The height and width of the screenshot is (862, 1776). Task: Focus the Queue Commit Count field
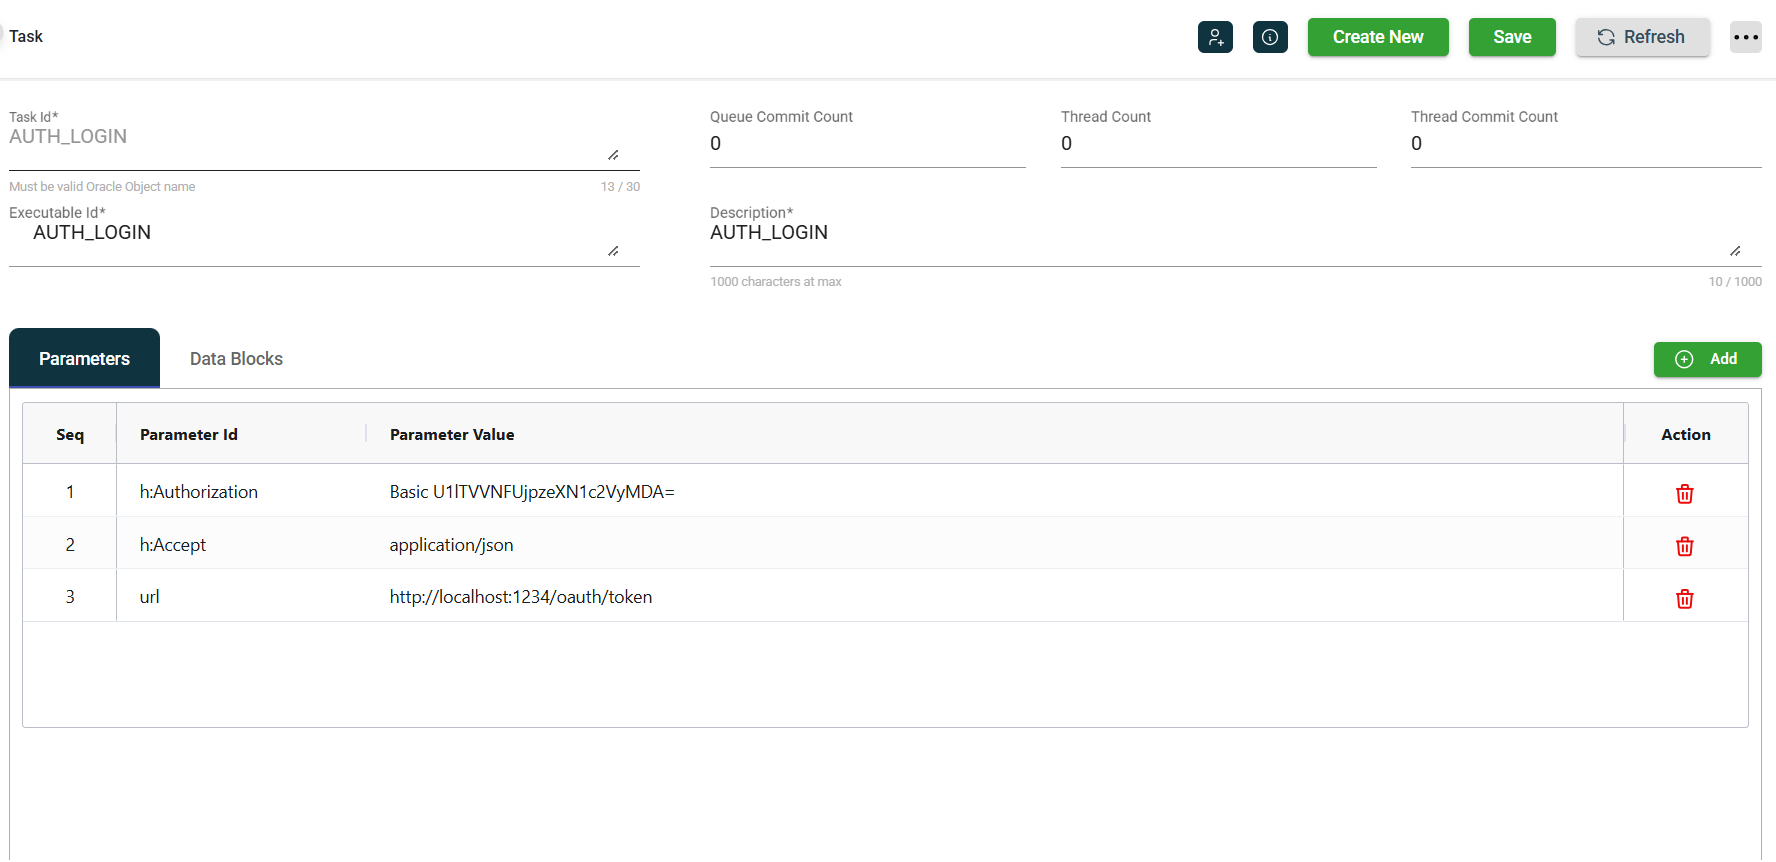(866, 144)
